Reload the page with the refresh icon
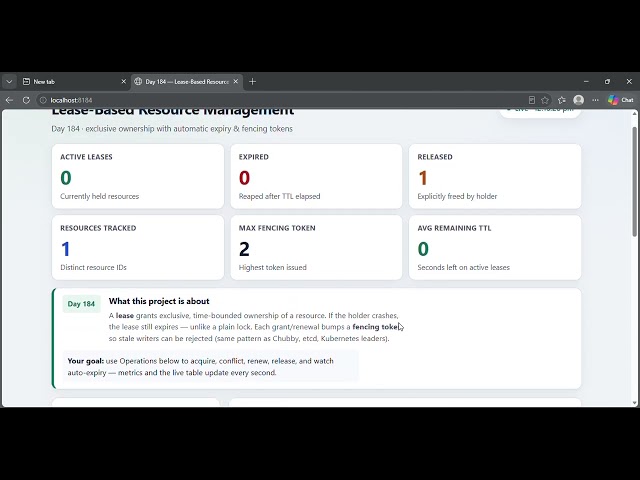 pyautogui.click(x=26, y=100)
